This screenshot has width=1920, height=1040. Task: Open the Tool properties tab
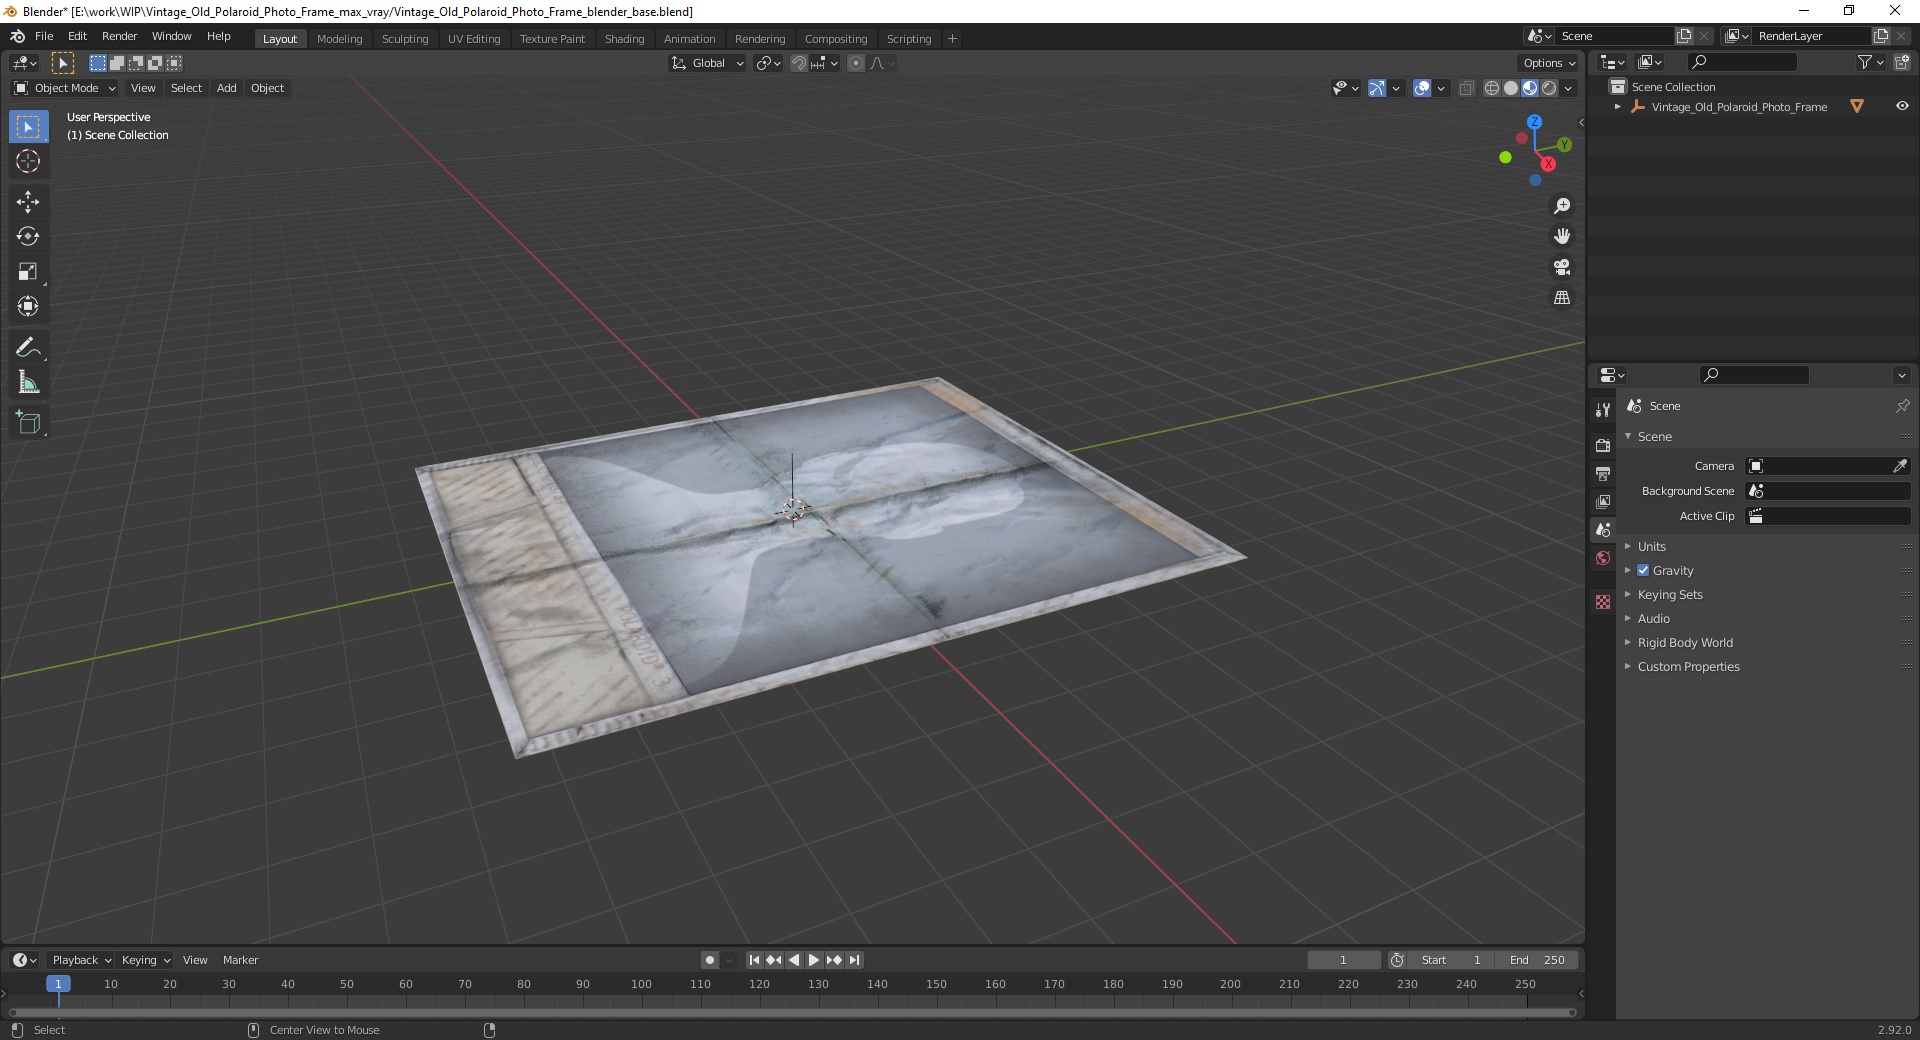(1603, 410)
